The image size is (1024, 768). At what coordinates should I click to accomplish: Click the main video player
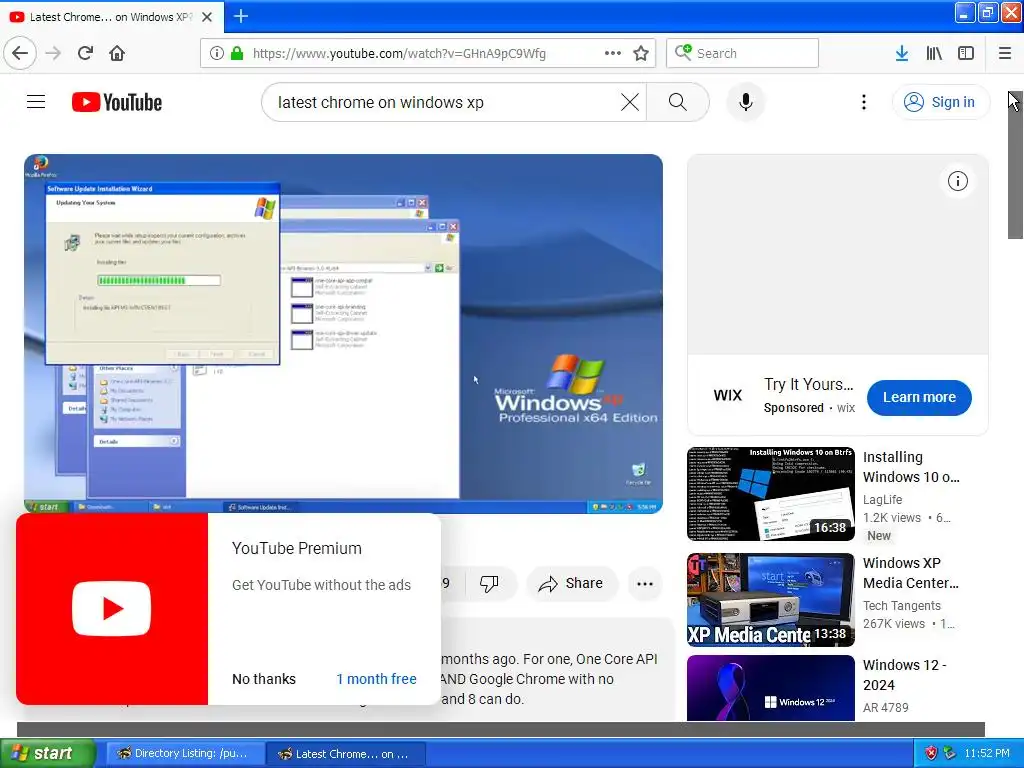tap(344, 334)
